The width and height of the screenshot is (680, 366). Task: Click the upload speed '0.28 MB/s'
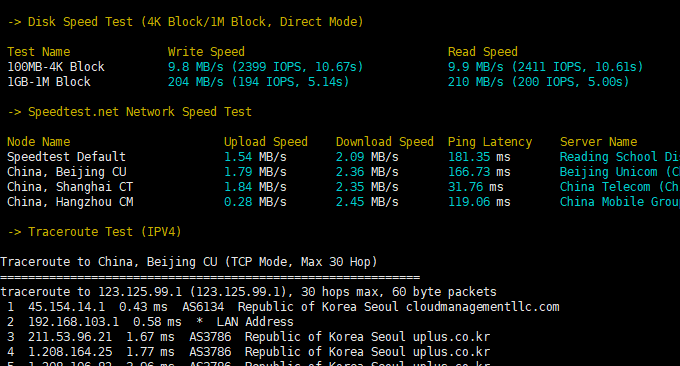[x=255, y=202]
